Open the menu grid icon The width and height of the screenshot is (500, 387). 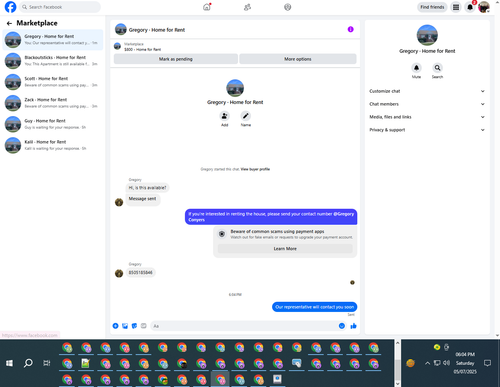(x=456, y=7)
